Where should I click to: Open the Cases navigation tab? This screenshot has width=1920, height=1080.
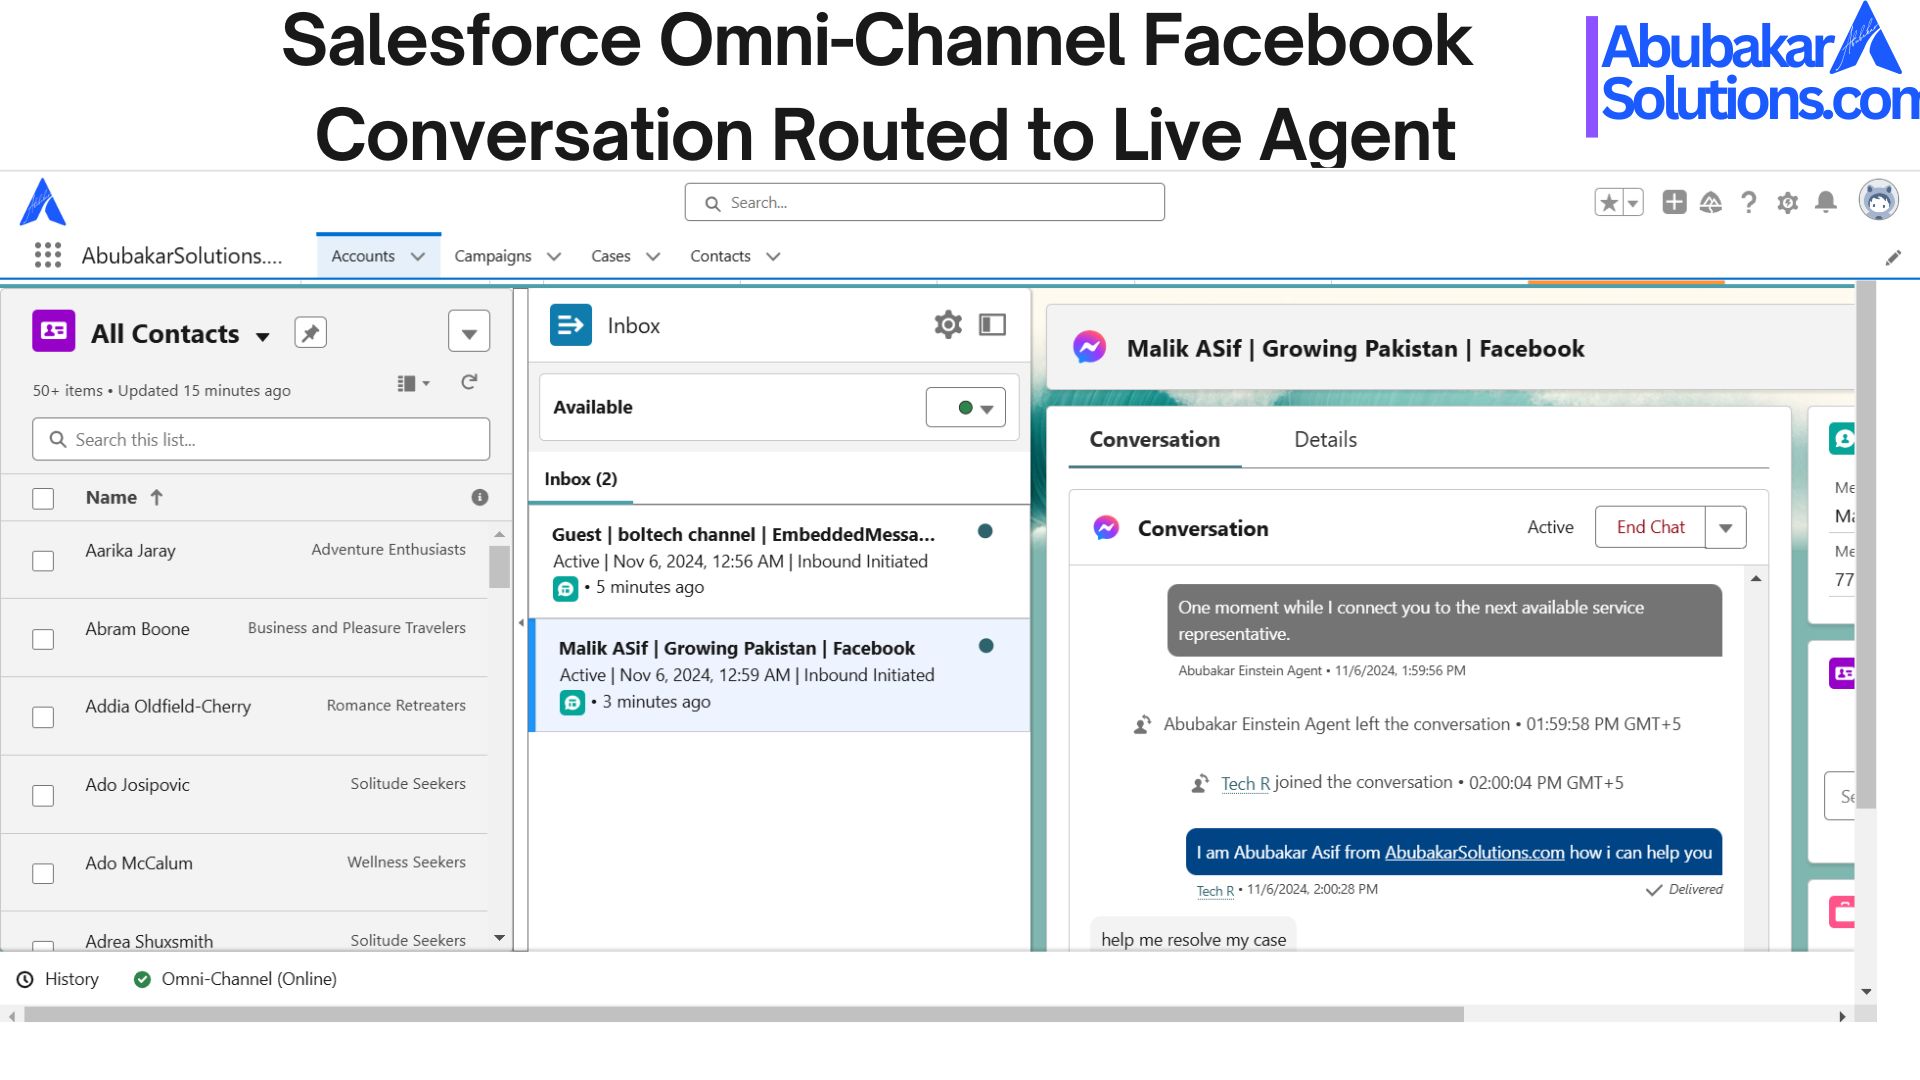pyautogui.click(x=610, y=257)
